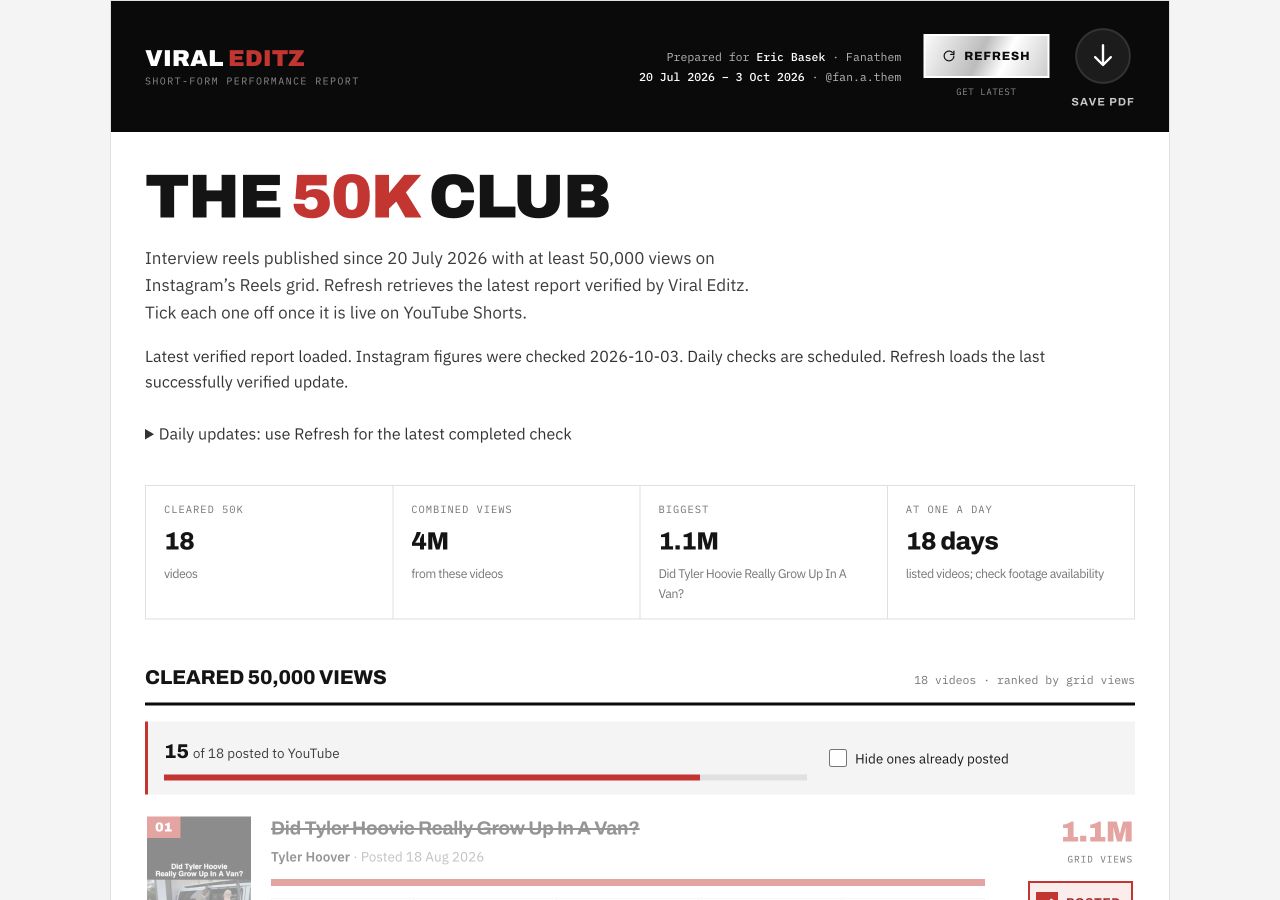This screenshot has height=900, width=1280.
Task: Click the 'SHORT-FORM PERFORMANCE REPORT' subtitle
Action: 252,81
